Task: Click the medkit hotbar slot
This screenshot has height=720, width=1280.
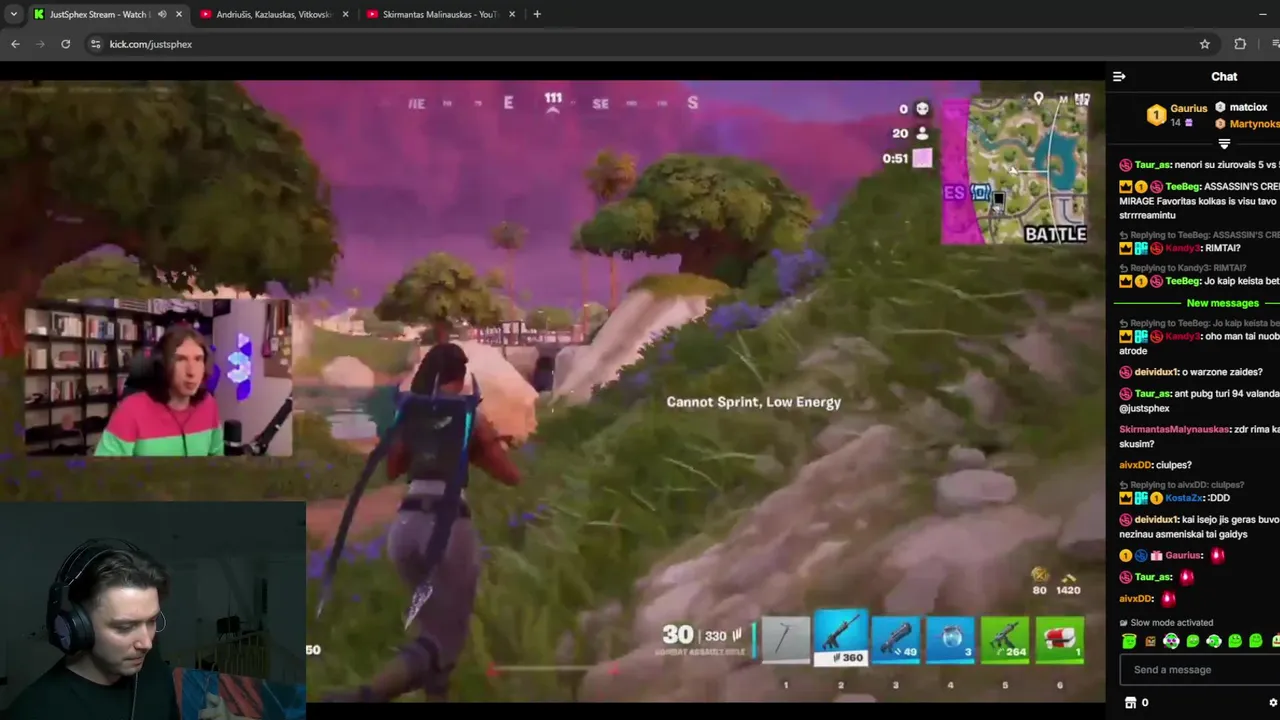Action: [x=1059, y=640]
